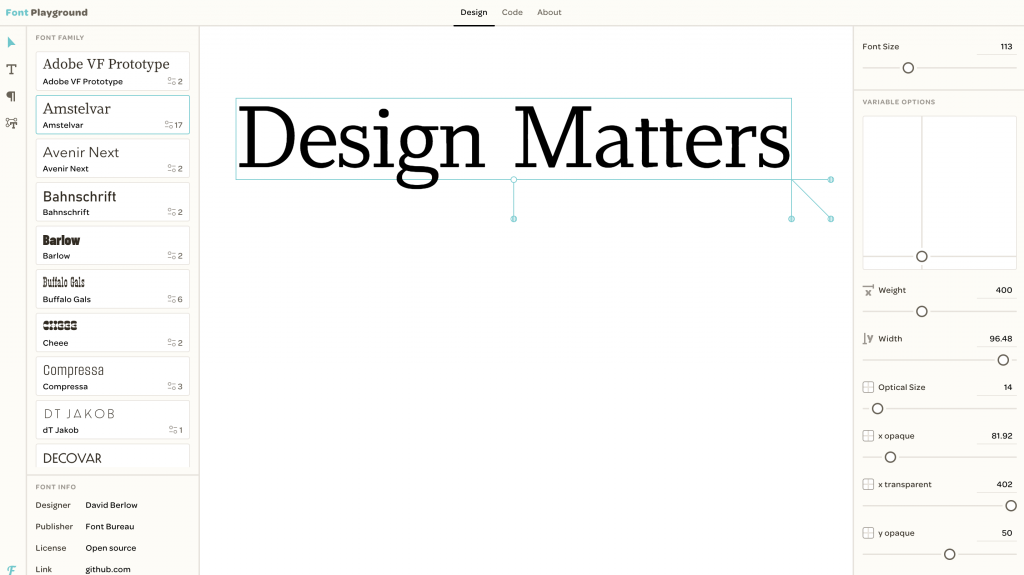1024x575 pixels.
Task: Click the F logo icon at bottom left
Action: [11, 569]
